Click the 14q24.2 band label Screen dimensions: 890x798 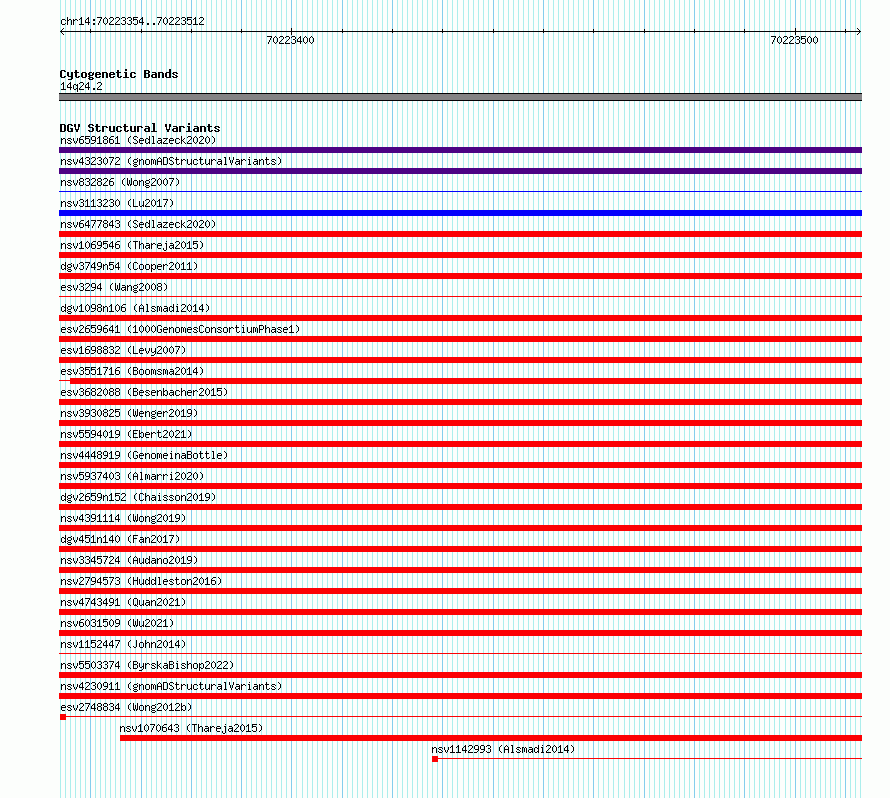[x=81, y=86]
